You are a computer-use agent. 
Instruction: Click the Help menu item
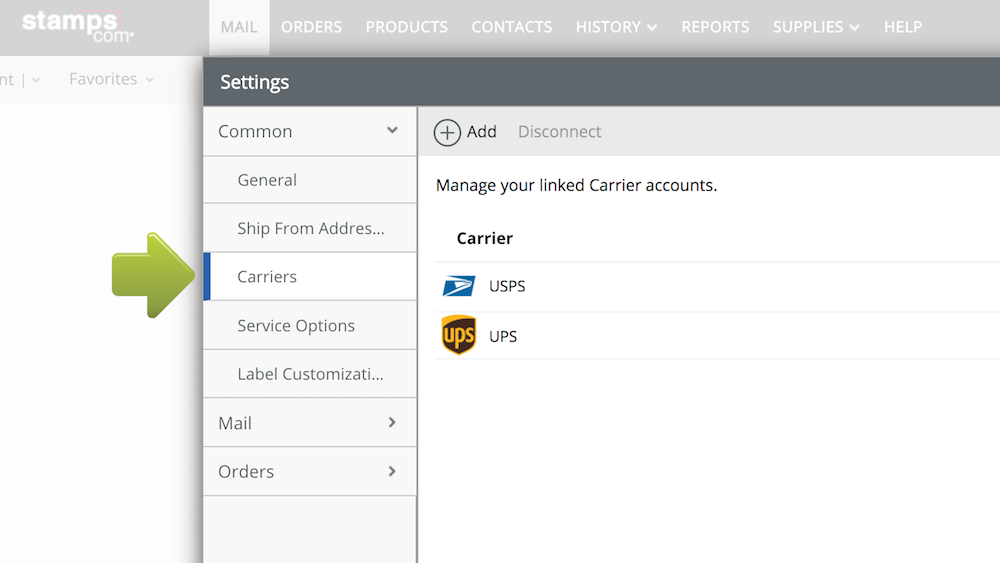[x=902, y=27]
